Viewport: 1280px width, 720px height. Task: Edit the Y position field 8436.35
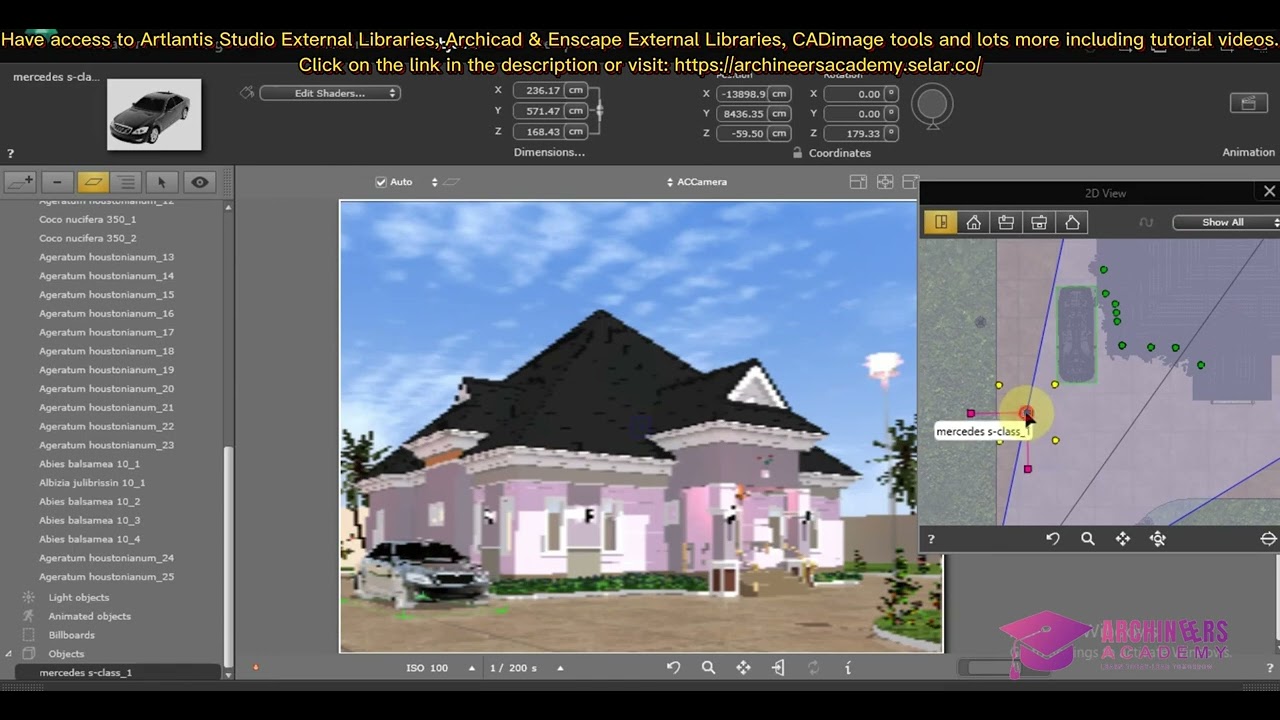753,114
